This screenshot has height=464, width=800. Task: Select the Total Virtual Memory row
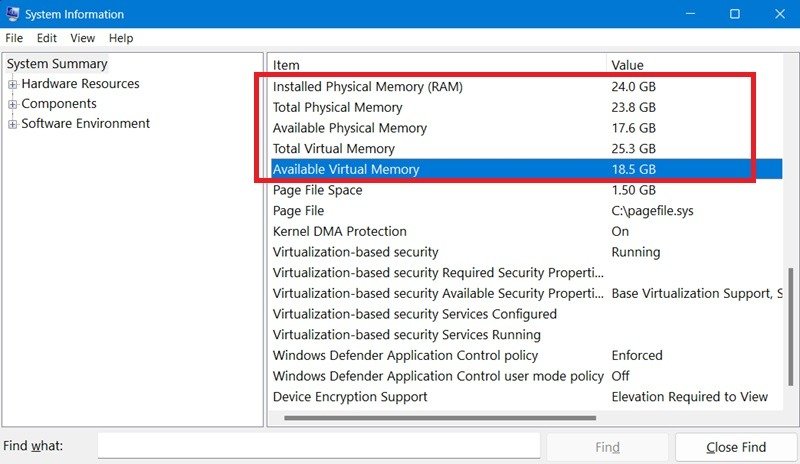click(x=526, y=149)
